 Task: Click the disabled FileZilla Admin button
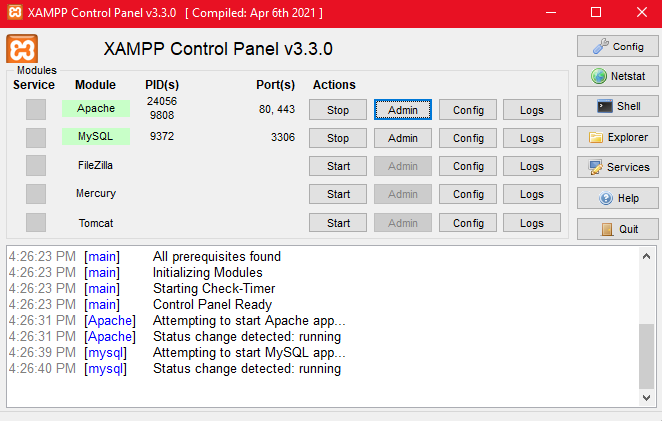tap(403, 166)
